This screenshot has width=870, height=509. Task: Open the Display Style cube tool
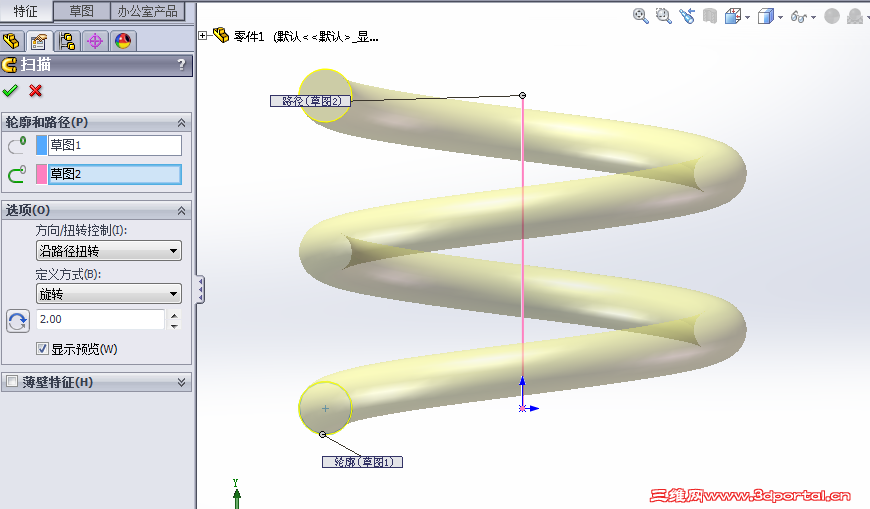click(766, 16)
